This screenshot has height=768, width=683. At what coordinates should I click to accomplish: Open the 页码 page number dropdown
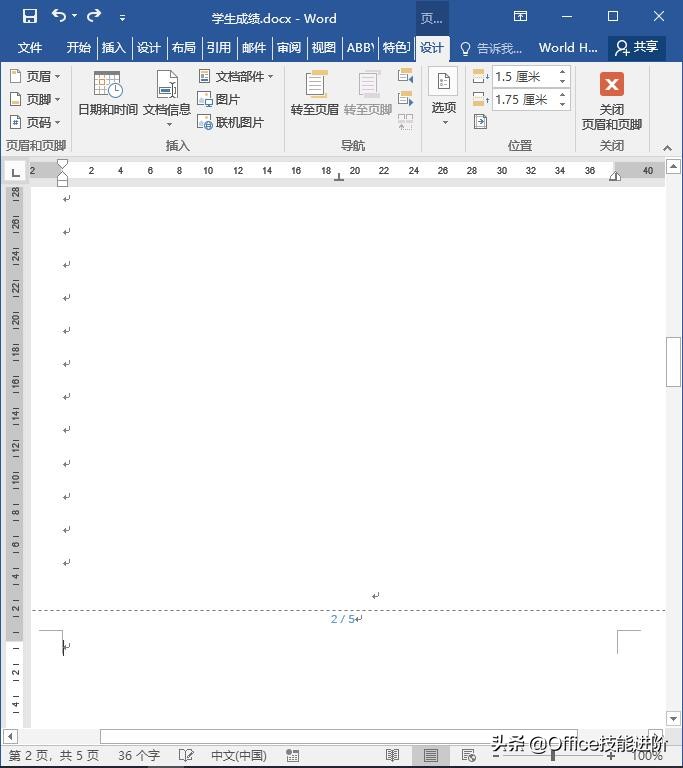click(x=35, y=122)
